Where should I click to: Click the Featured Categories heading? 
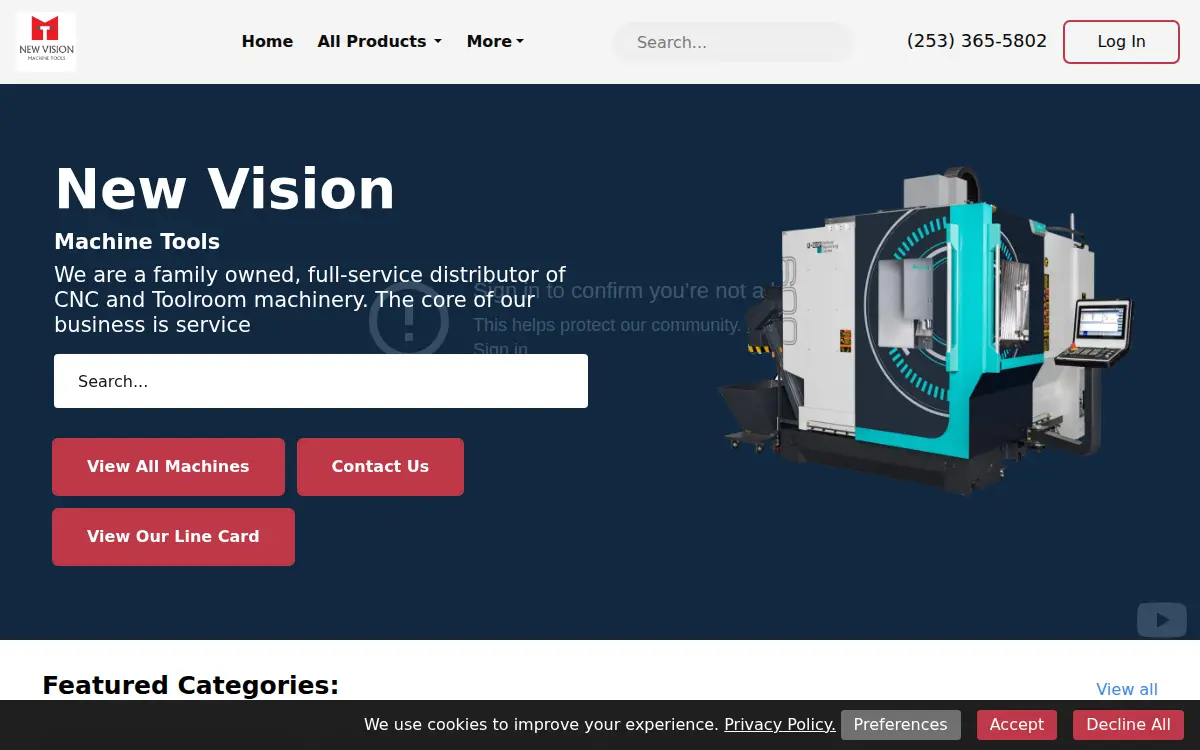pos(191,685)
